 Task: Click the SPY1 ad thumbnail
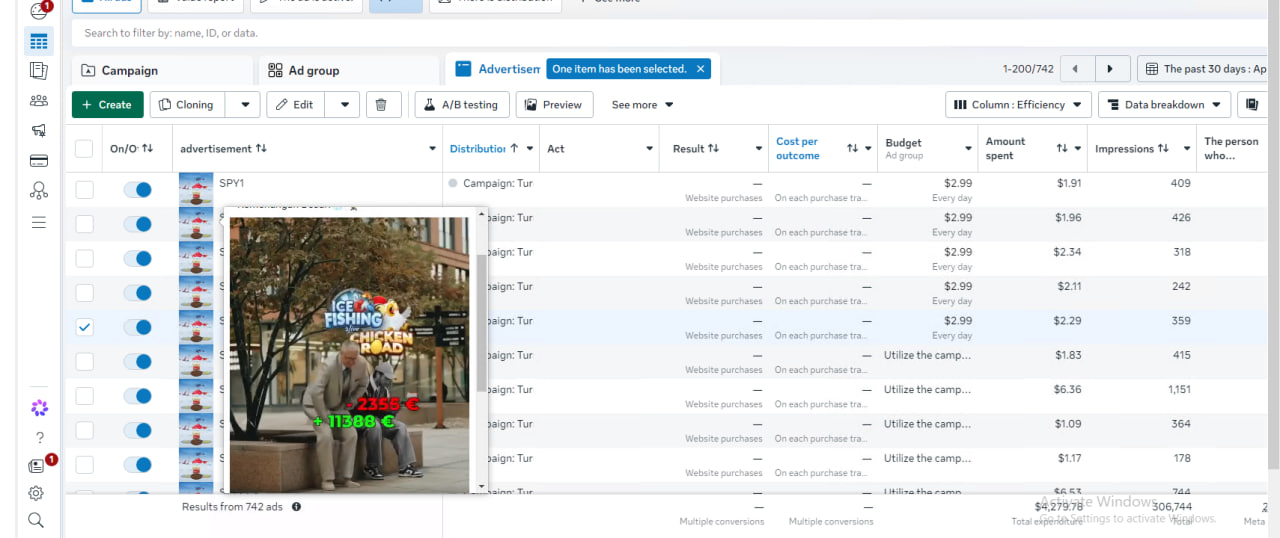(196, 190)
